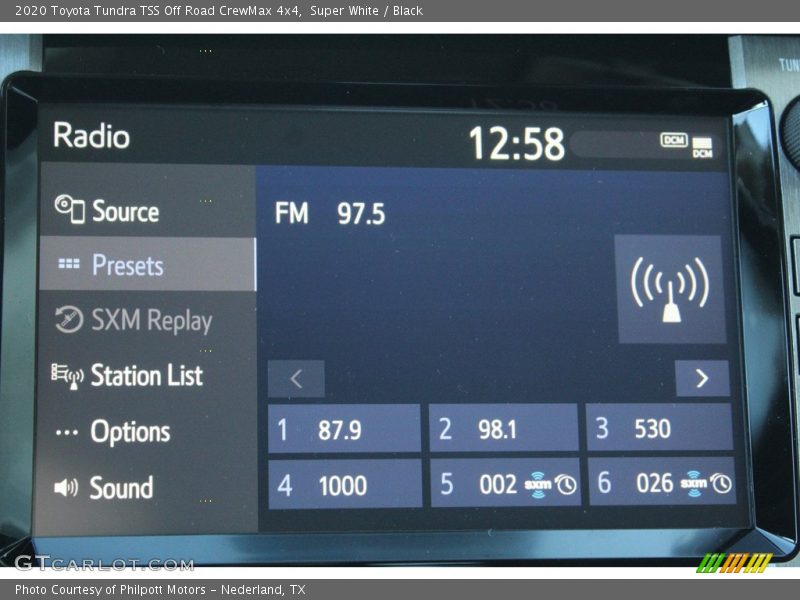The image size is (800, 600).
Task: Tap the DCM status icon
Action: pos(675,141)
